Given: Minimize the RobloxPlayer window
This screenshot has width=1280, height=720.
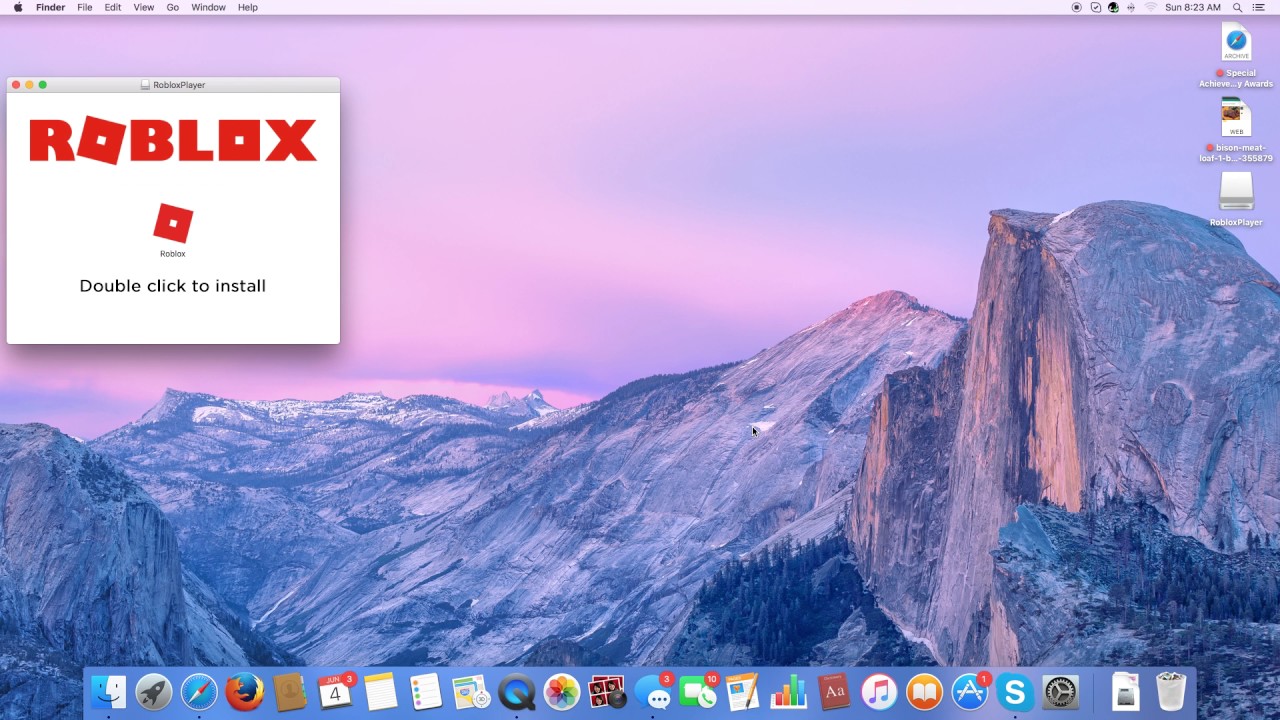Looking at the screenshot, I should point(29,85).
